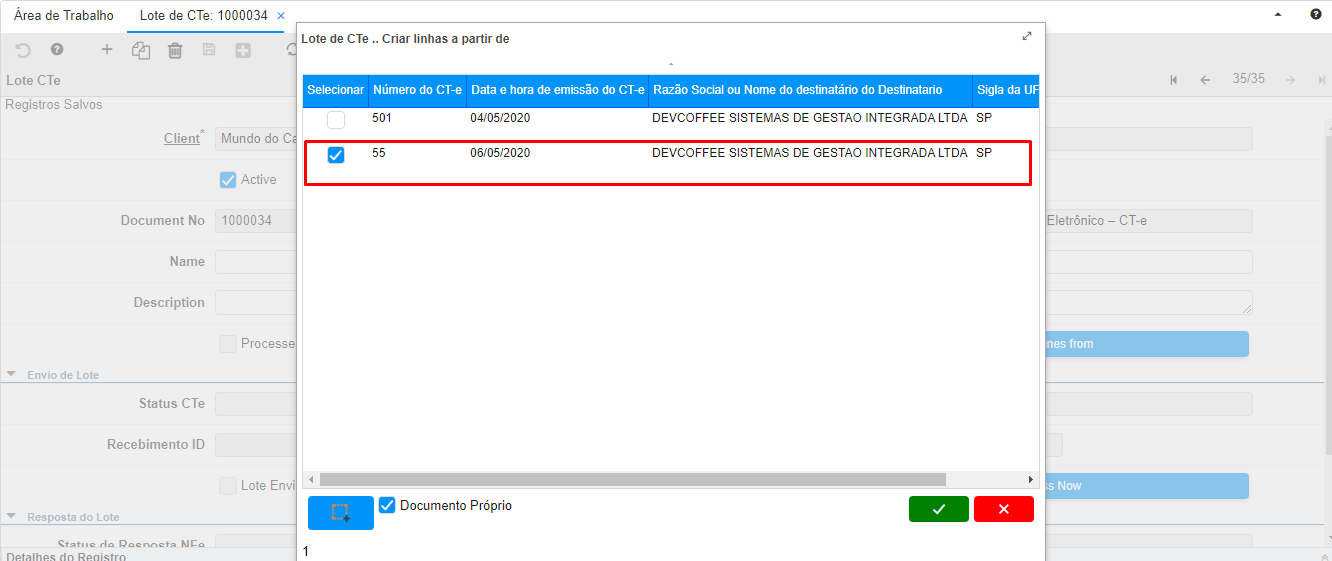Click the Save floppy disk icon

tap(209, 50)
